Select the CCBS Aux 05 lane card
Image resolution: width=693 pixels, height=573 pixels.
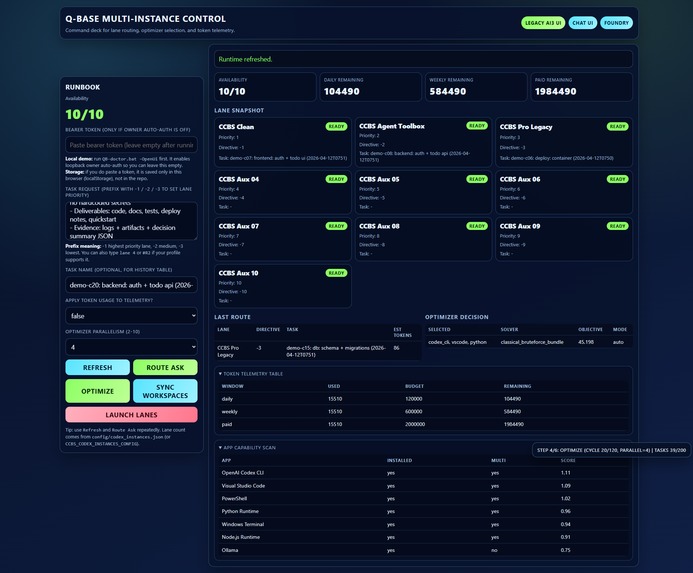pos(423,192)
